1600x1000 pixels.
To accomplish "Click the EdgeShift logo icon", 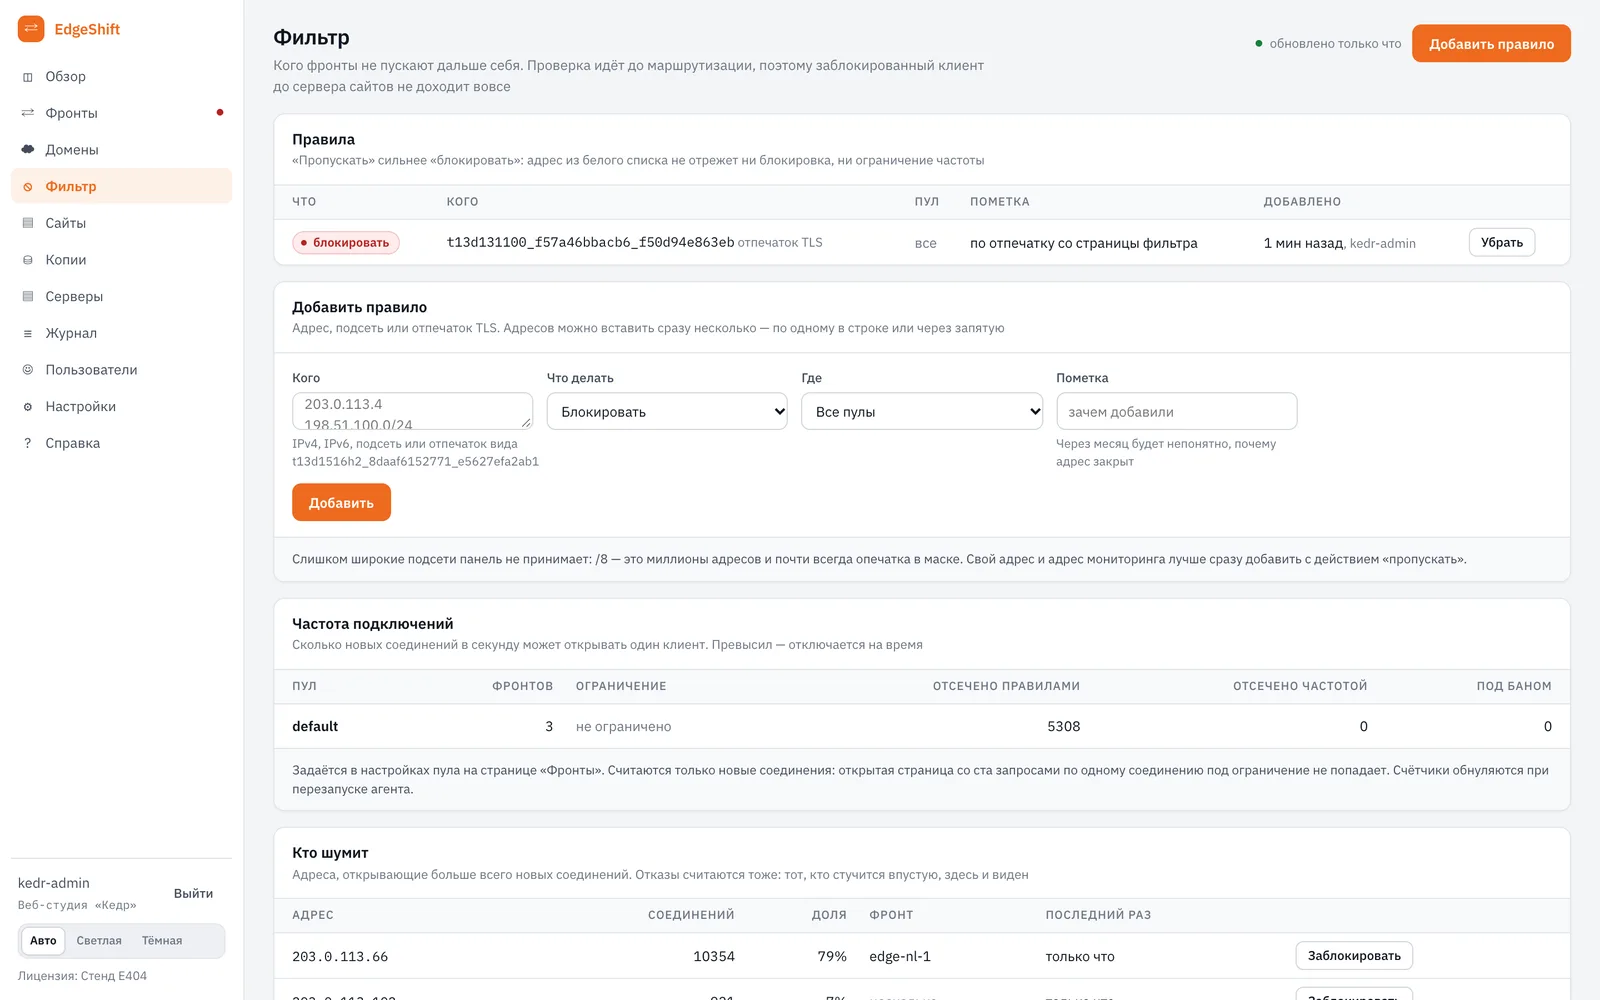I will point(31,29).
